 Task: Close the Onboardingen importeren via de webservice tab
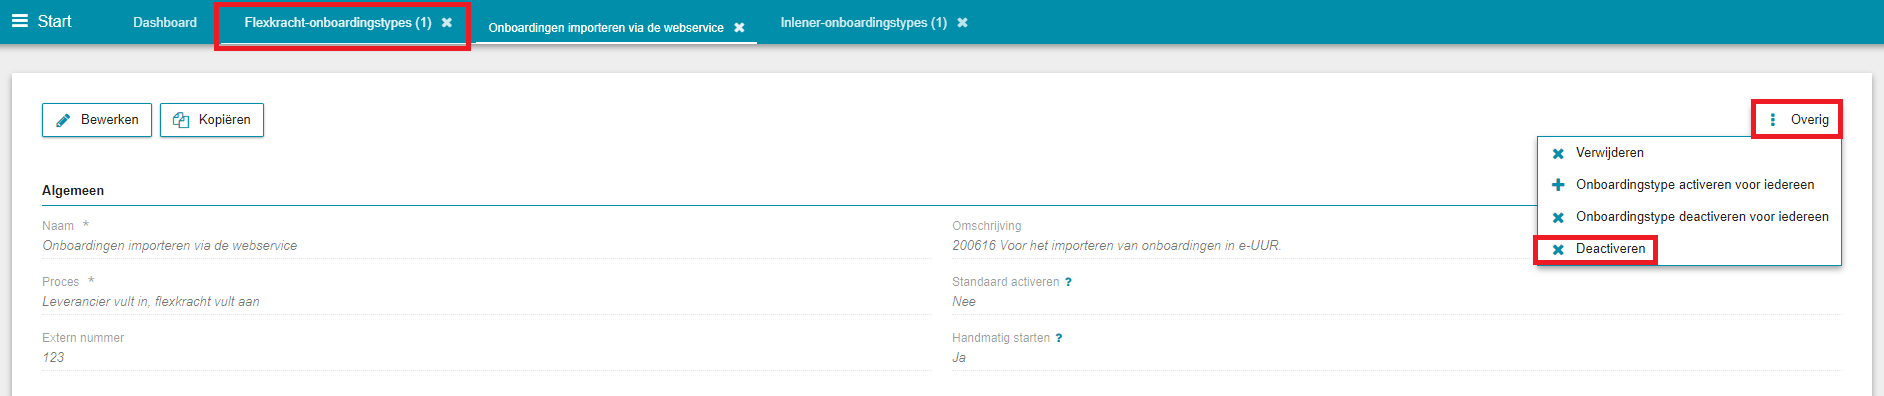[739, 28]
